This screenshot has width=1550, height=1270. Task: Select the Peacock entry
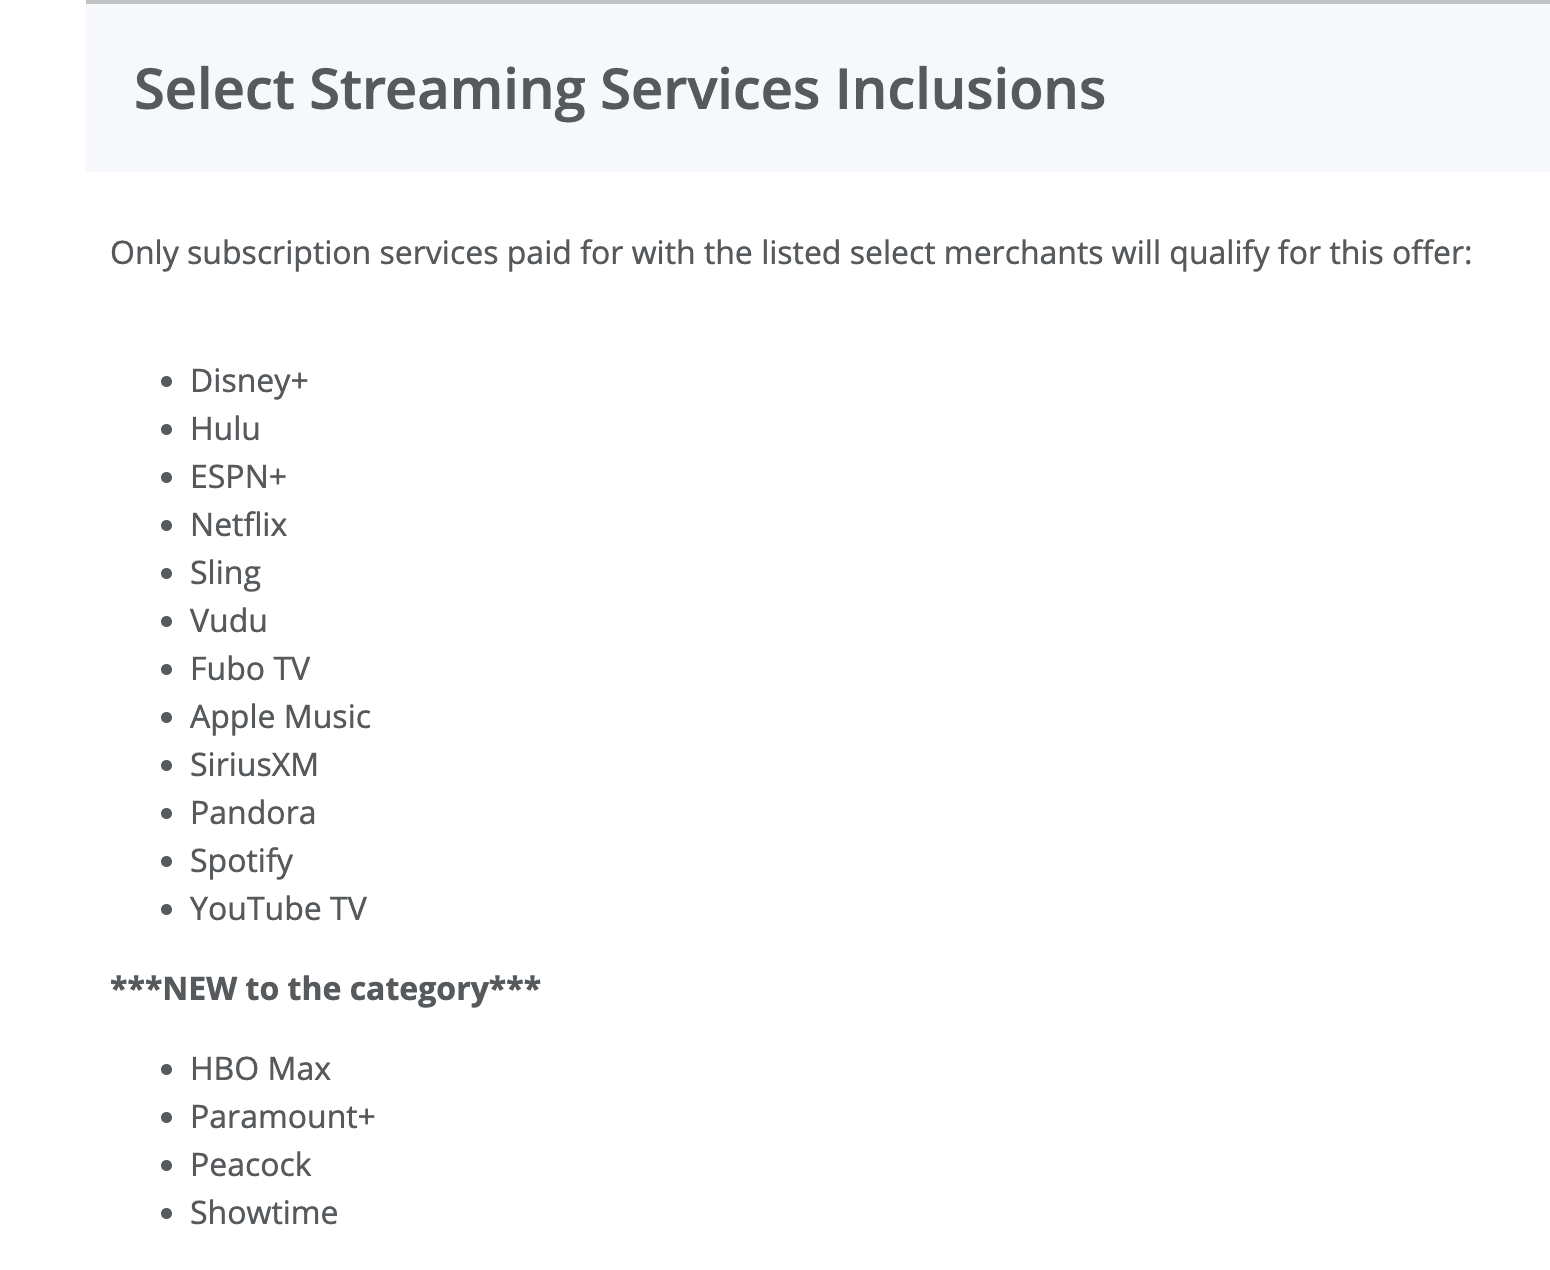[250, 1165]
